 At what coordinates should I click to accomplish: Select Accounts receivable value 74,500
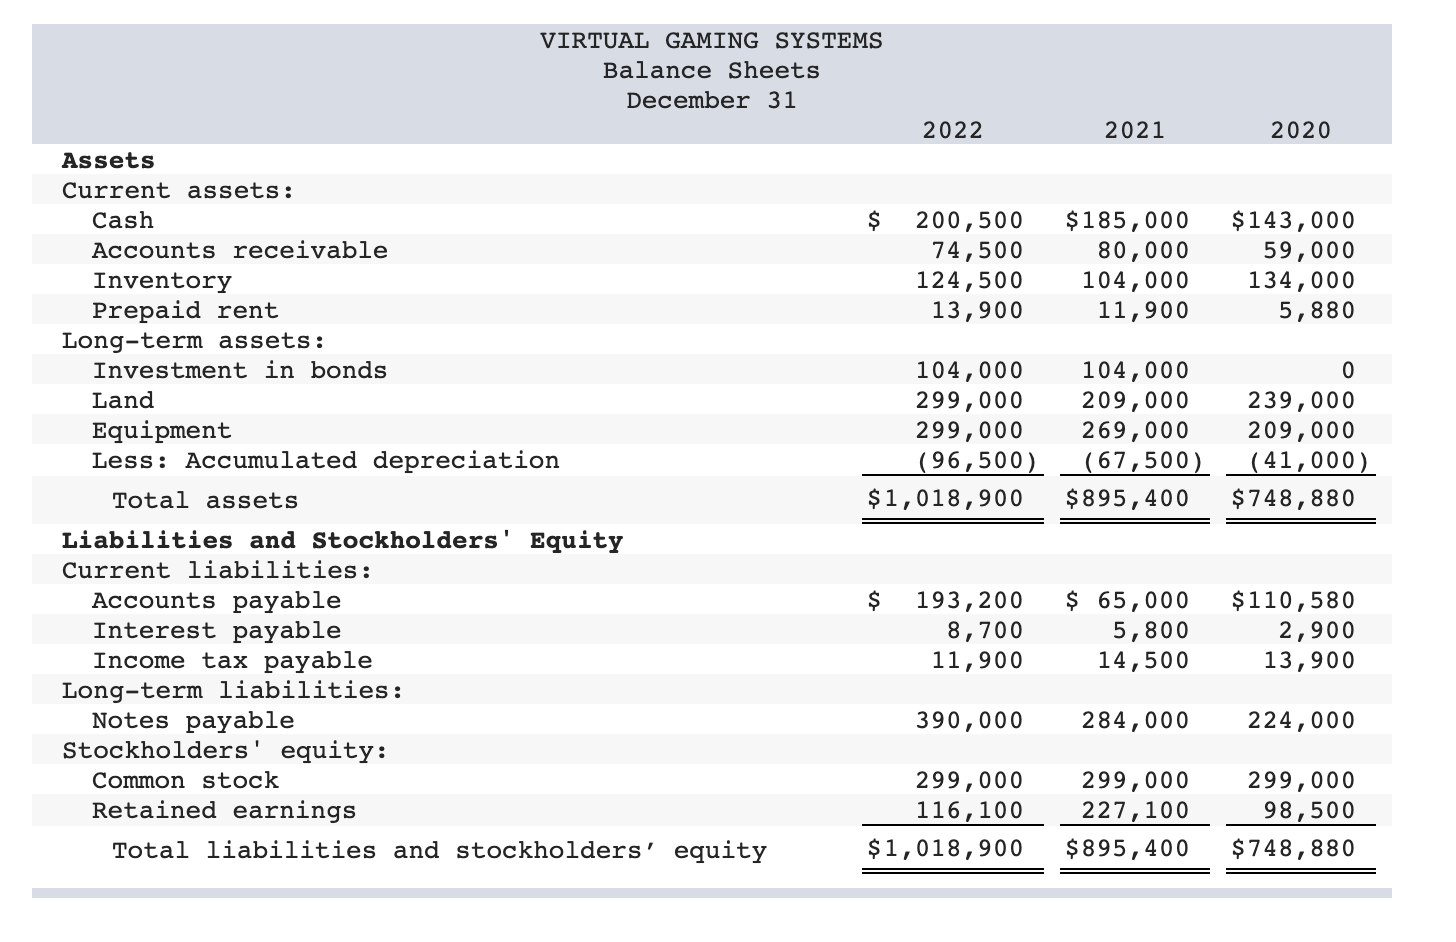[978, 251]
